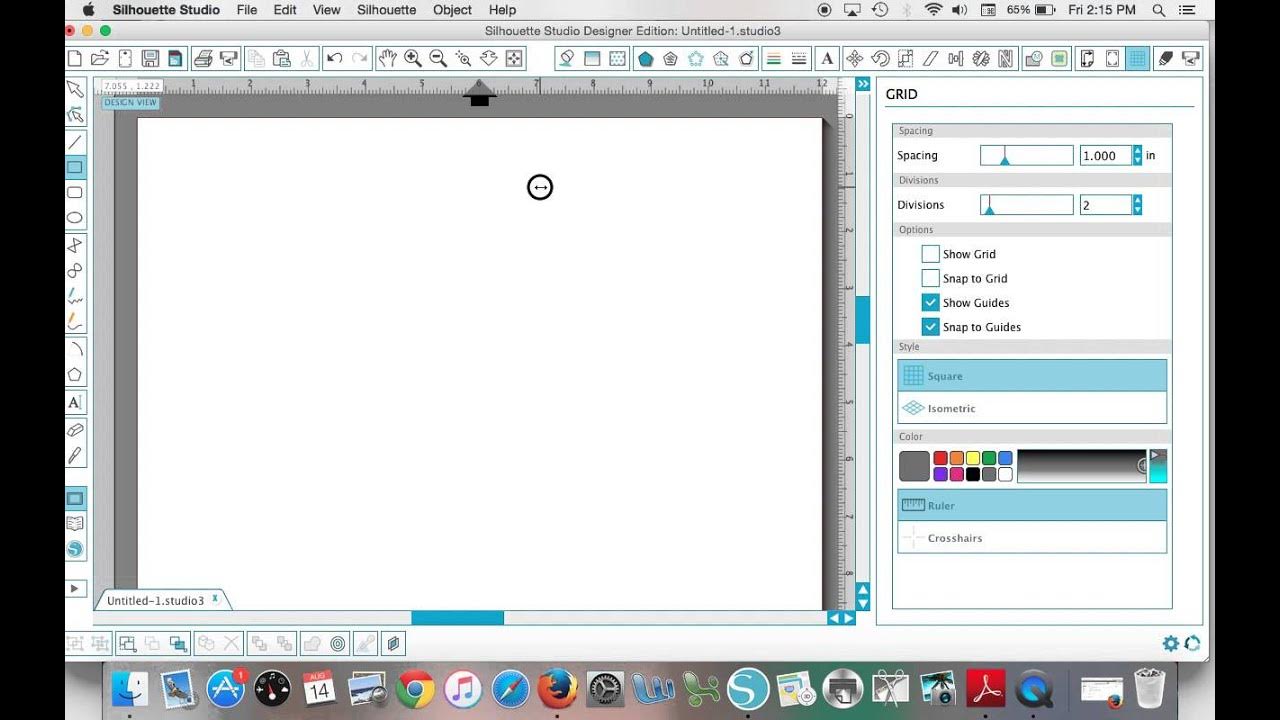The height and width of the screenshot is (720, 1280).
Task: Open the Silhouette menu
Action: click(386, 10)
